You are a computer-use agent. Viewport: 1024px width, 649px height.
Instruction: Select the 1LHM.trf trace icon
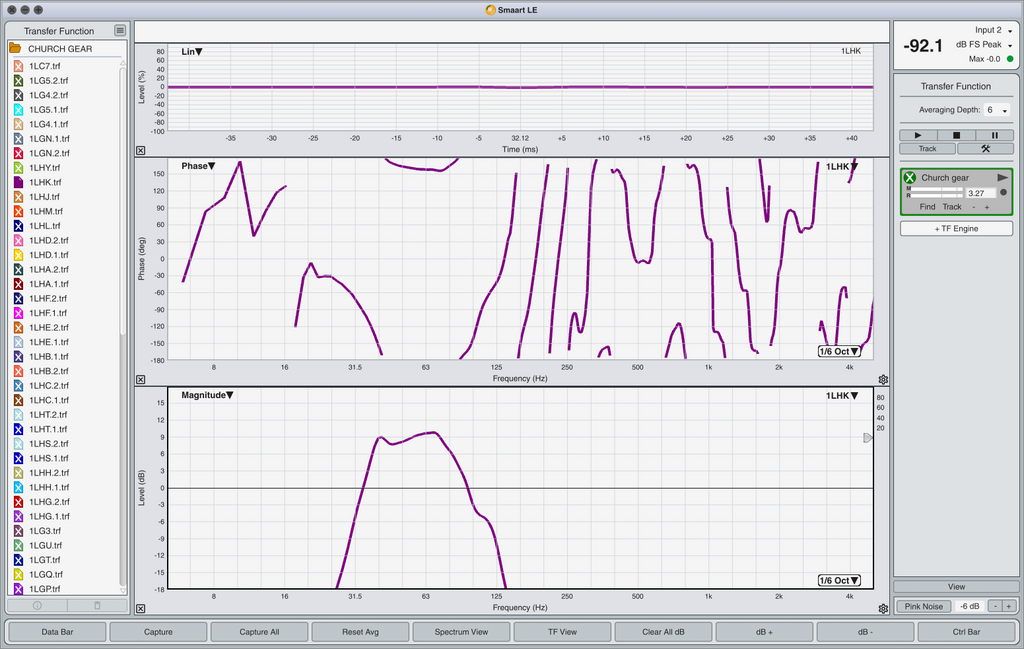(18, 211)
